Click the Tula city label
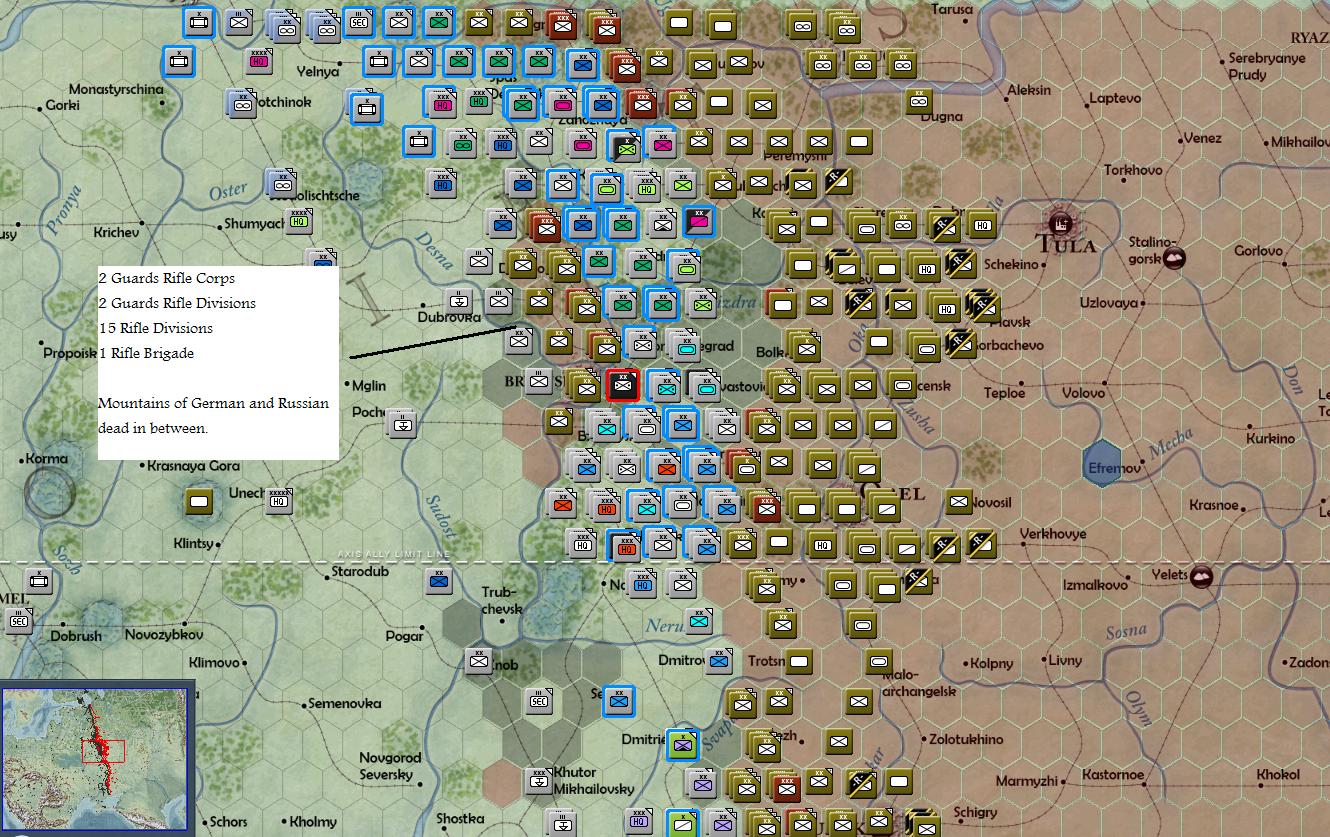This screenshot has height=837, width=1330. click(1065, 245)
